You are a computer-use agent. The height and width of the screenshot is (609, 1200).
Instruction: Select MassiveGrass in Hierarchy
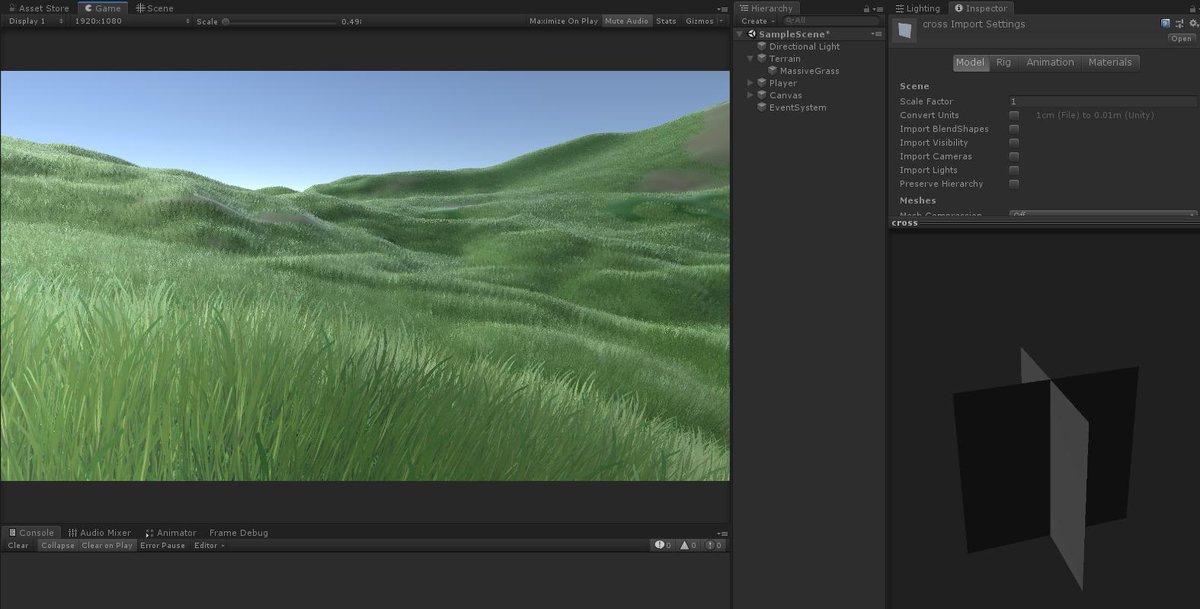point(809,71)
